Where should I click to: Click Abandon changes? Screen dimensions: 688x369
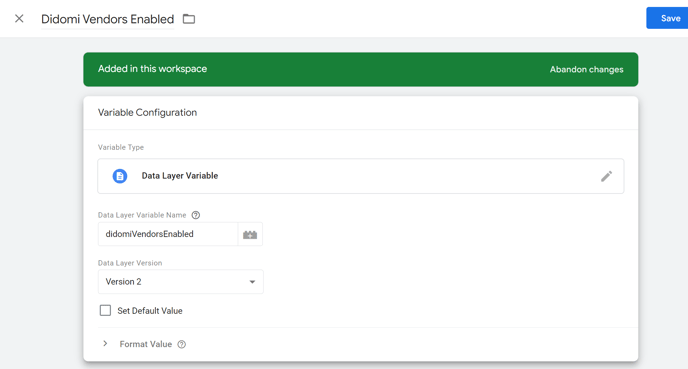coord(586,69)
